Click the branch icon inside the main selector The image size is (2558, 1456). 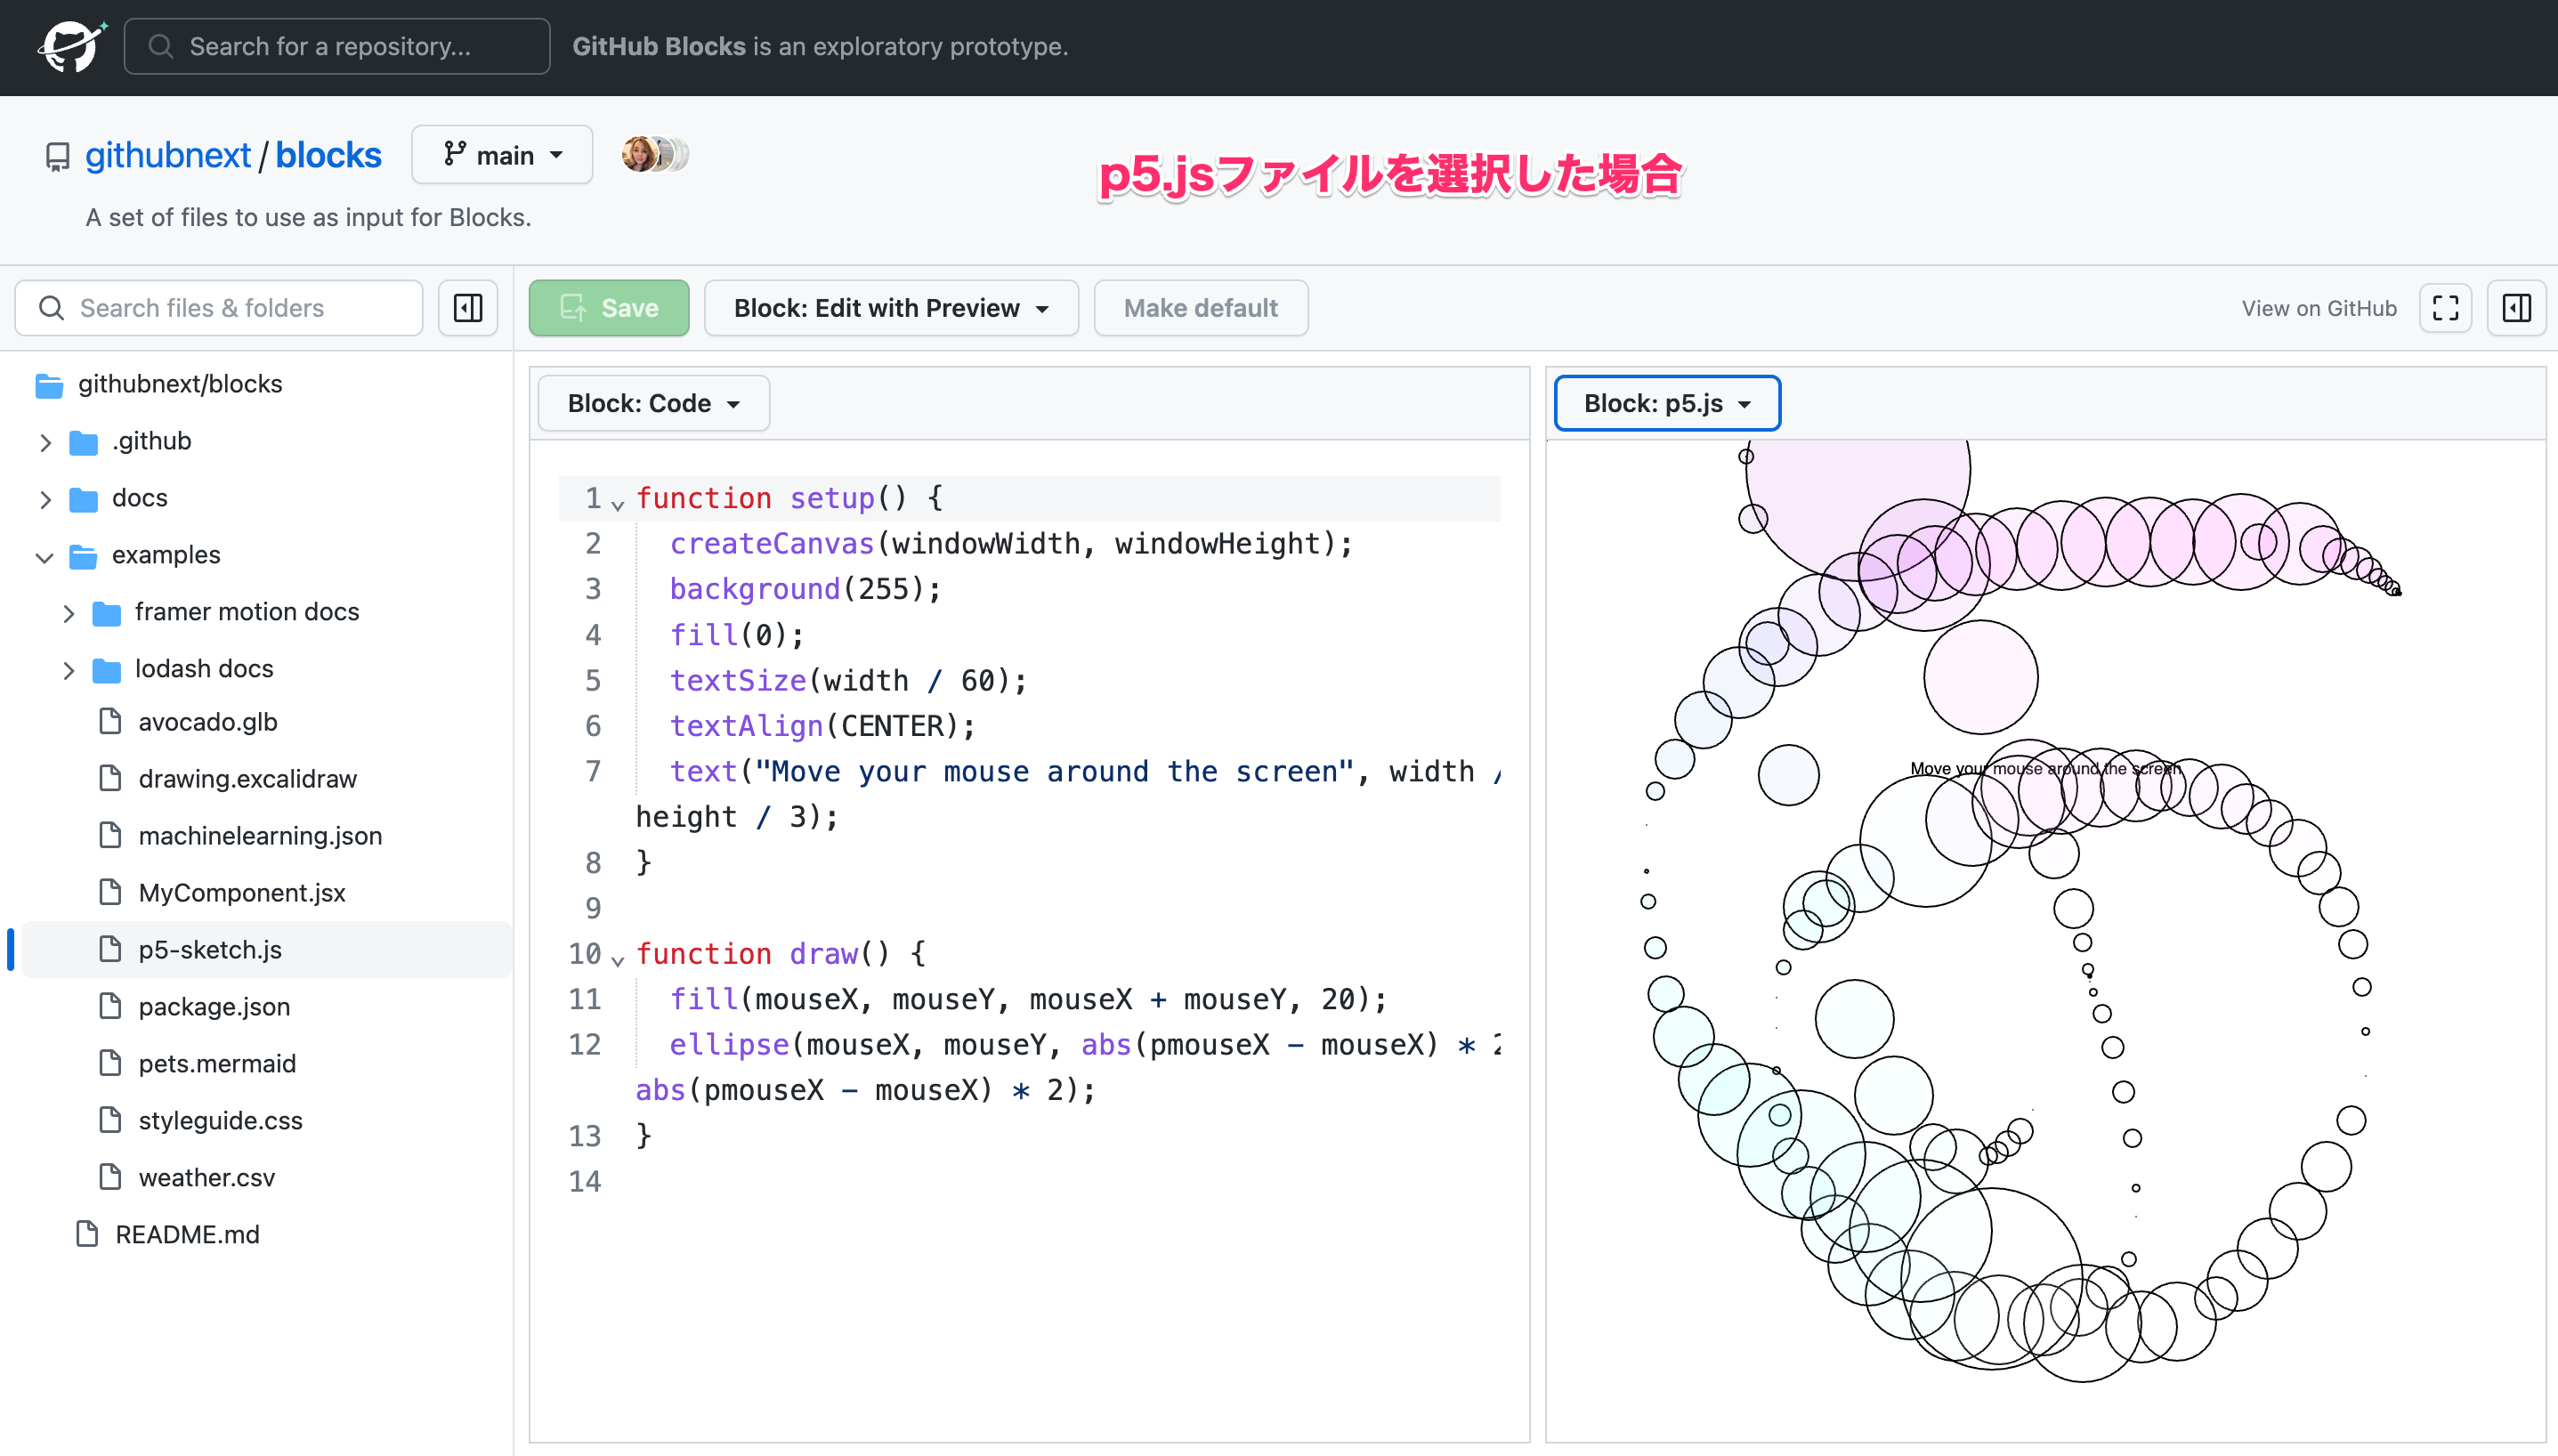tap(455, 154)
